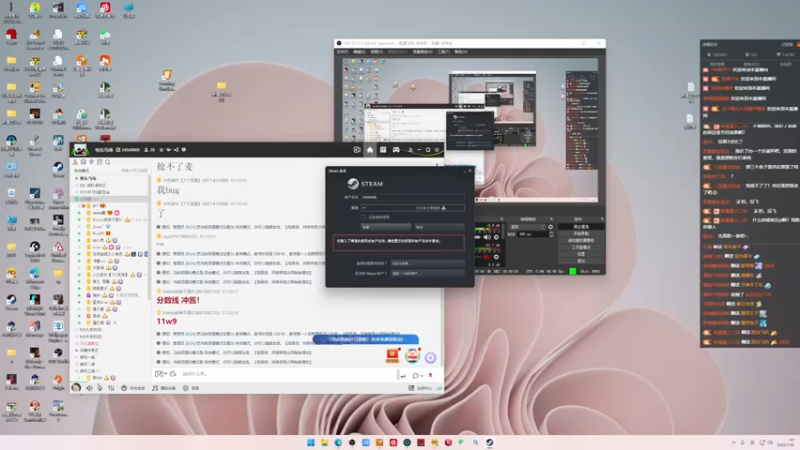Click the free speech button in YY bottom bar
Screen dimensions: 800x450
tap(133, 388)
